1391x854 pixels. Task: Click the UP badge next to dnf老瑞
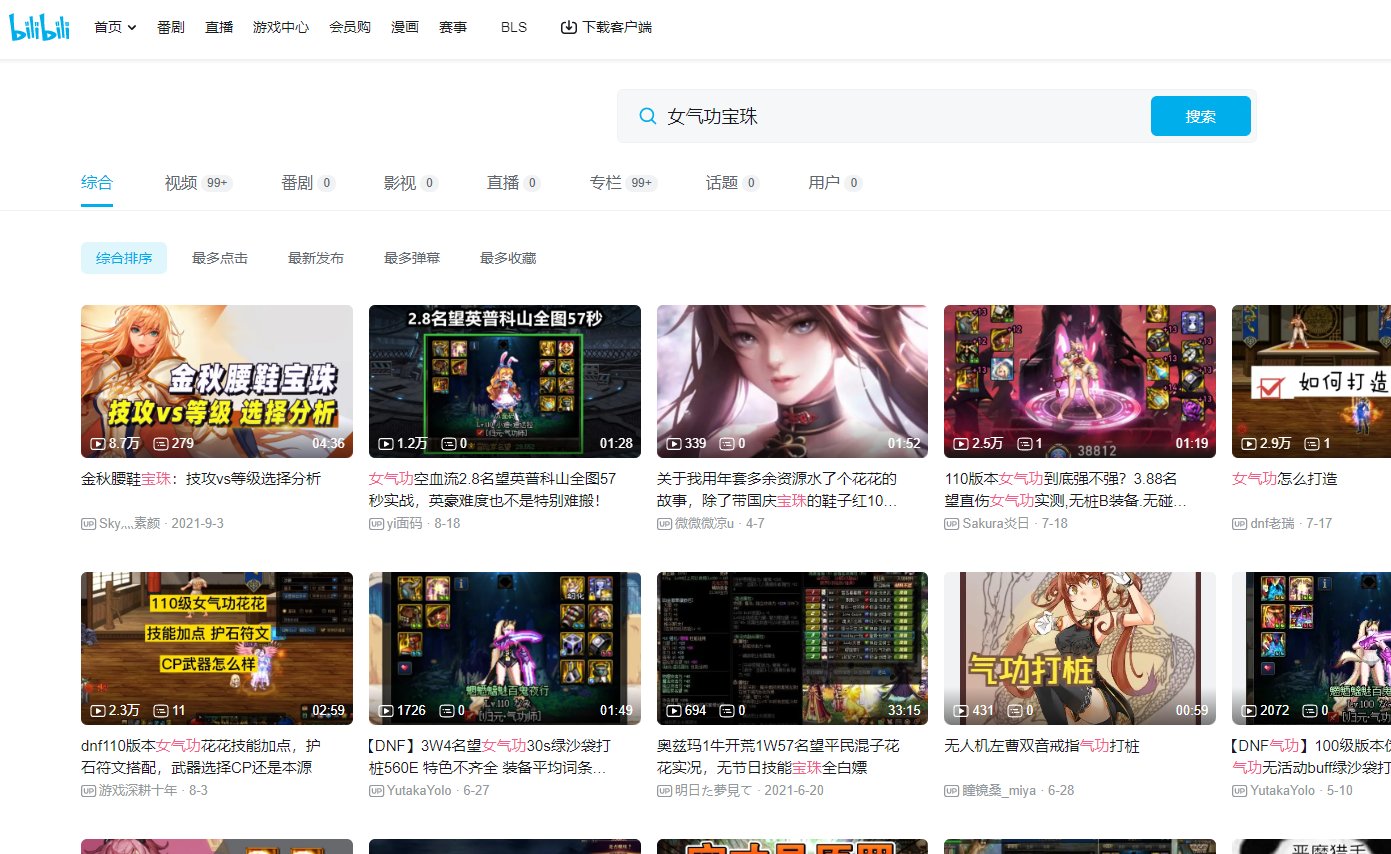(x=1240, y=523)
